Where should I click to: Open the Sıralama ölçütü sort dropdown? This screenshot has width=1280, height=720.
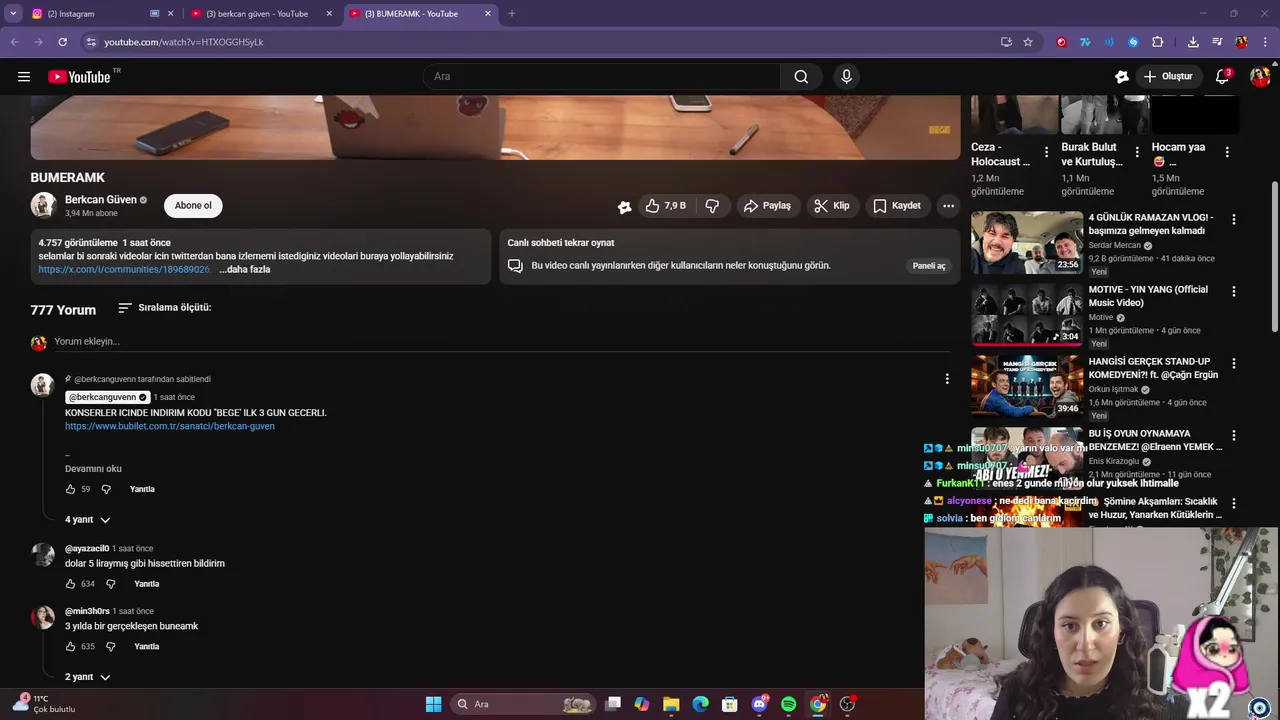(x=165, y=308)
